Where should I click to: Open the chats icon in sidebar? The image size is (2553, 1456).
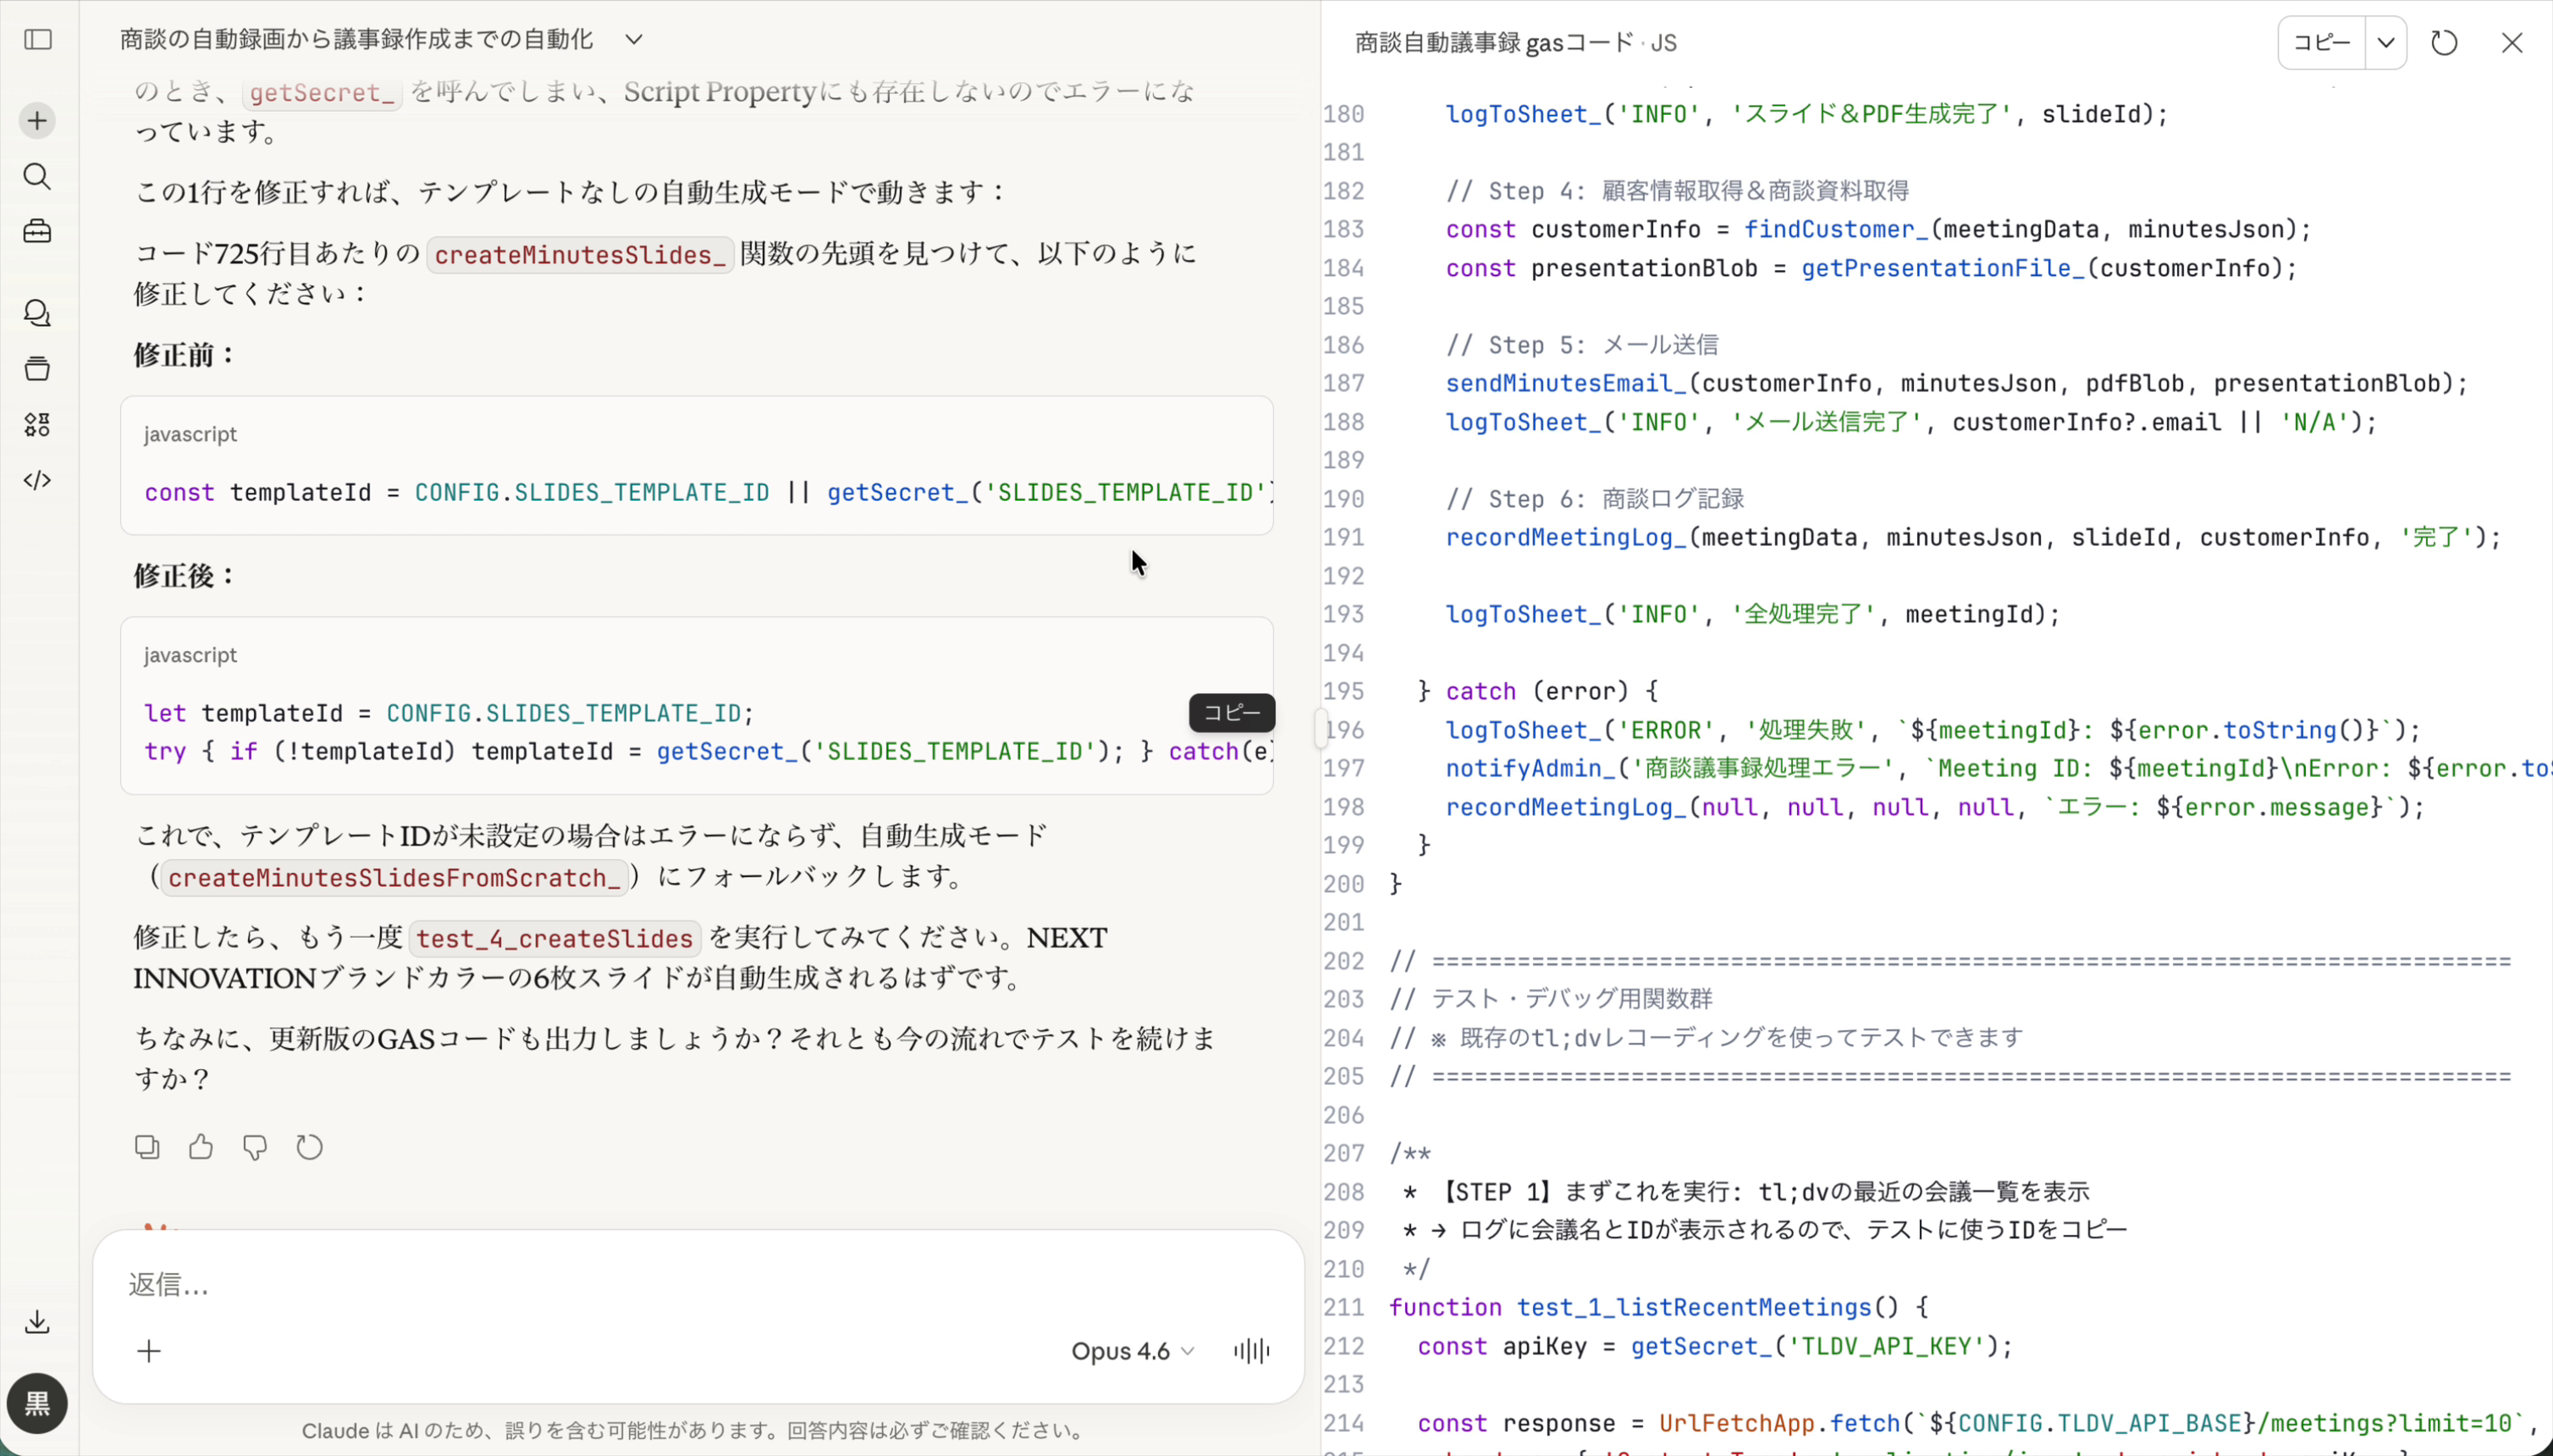pos(38,314)
